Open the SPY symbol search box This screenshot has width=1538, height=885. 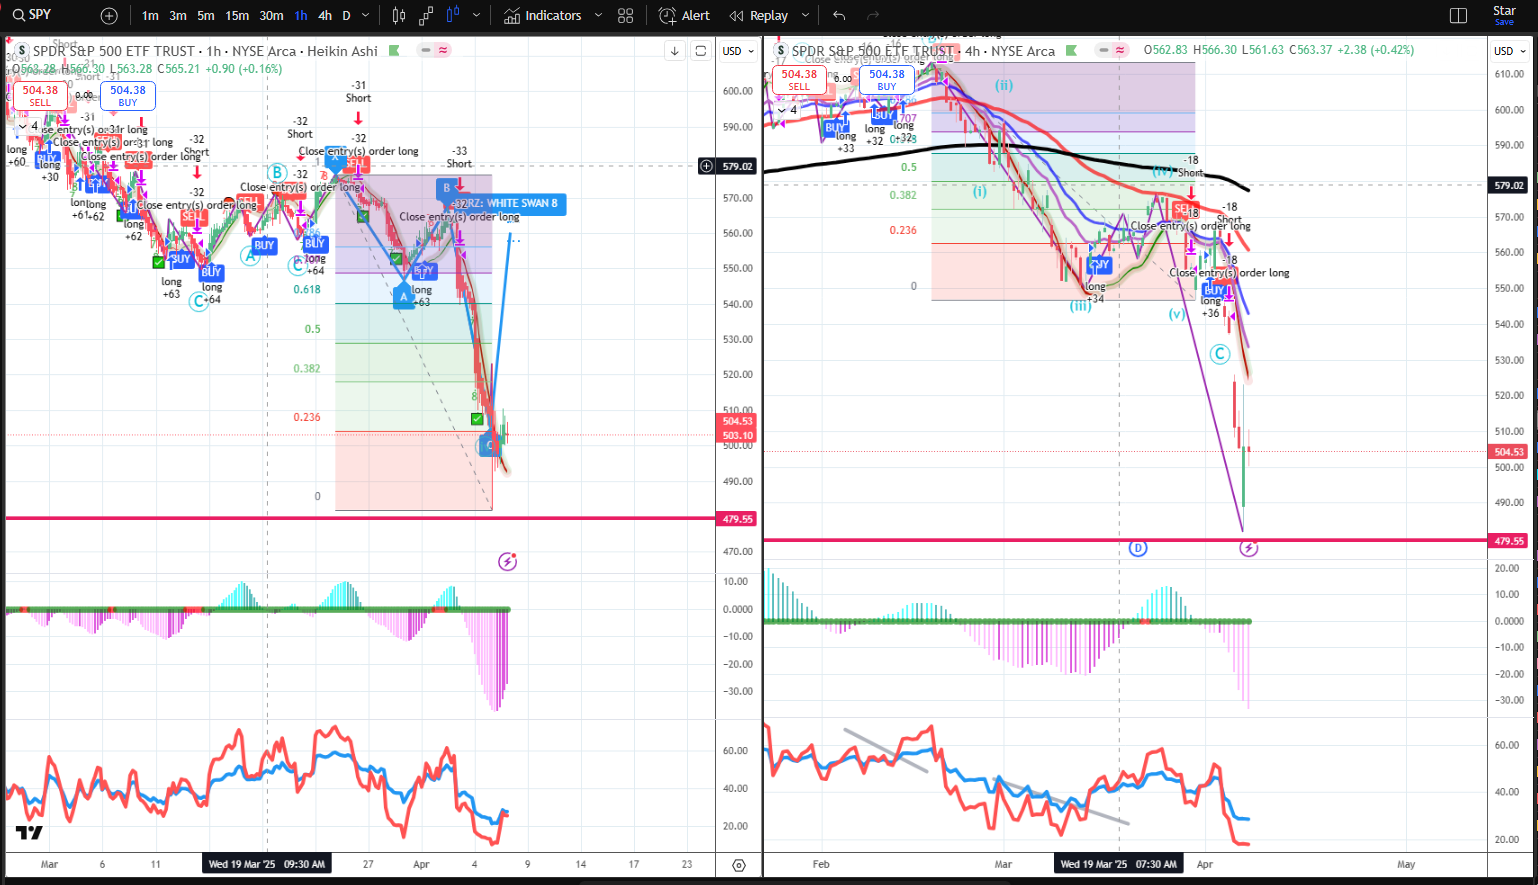tap(32, 15)
